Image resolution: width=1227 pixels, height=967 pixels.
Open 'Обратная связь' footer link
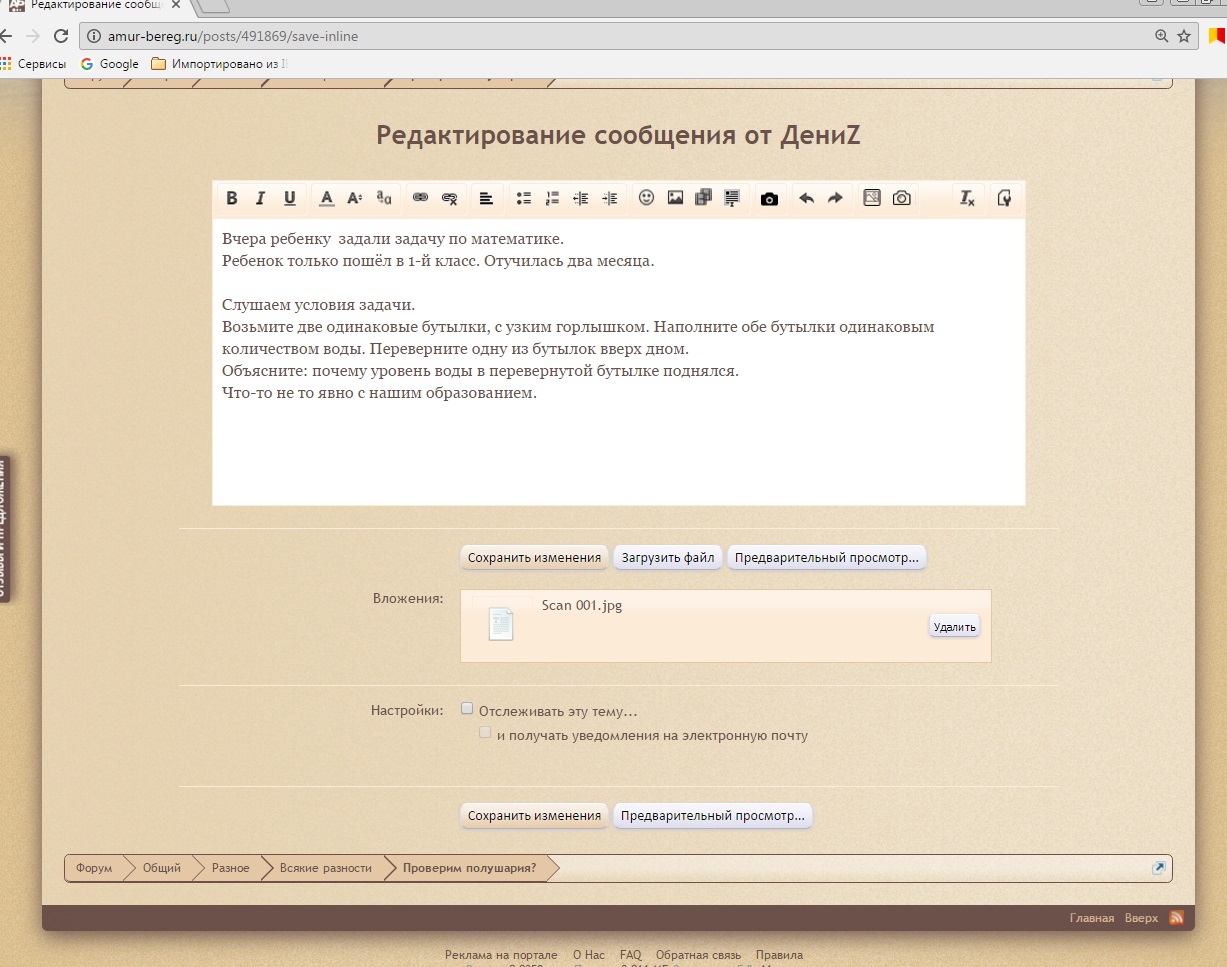click(699, 955)
